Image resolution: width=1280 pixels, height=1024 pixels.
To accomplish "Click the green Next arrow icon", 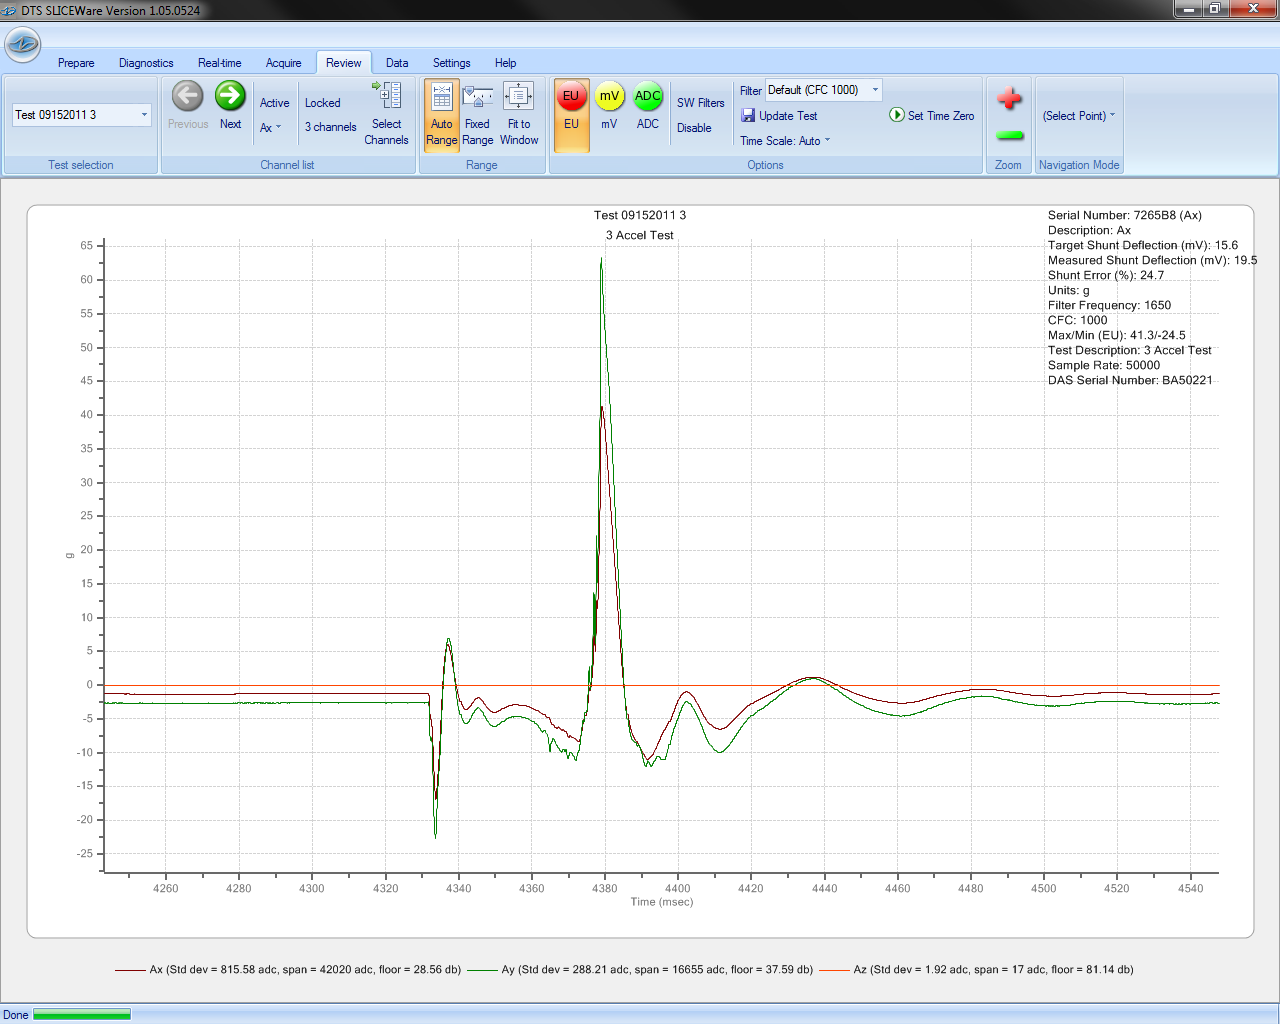I will click(x=230, y=97).
